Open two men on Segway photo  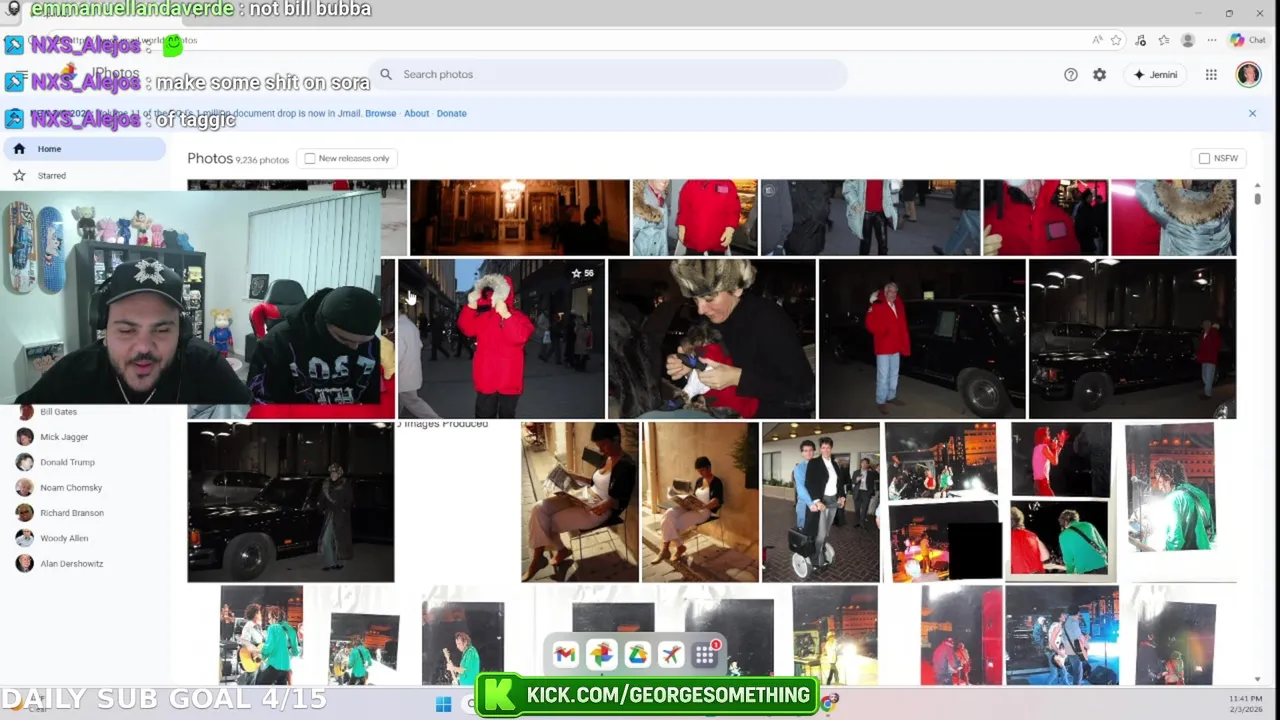pos(821,502)
